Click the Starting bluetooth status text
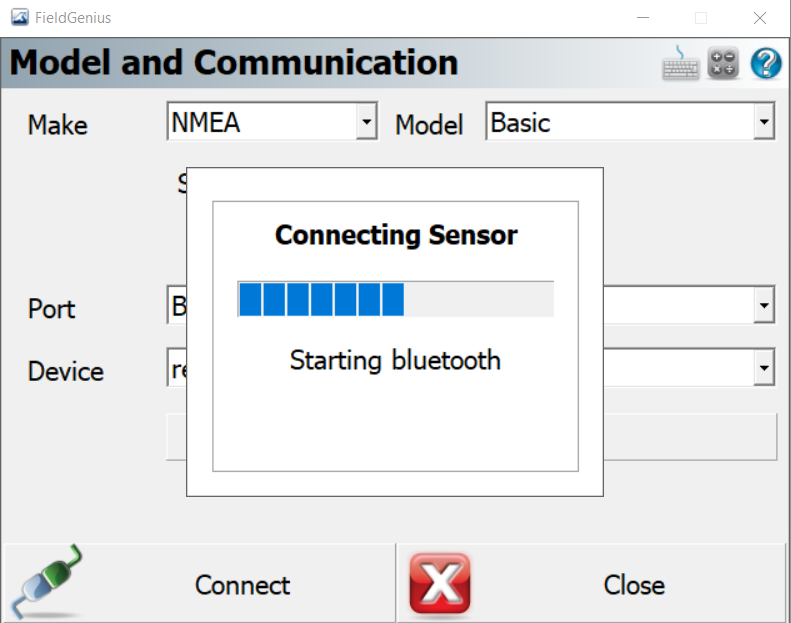This screenshot has width=791, height=623. pyautogui.click(x=395, y=360)
